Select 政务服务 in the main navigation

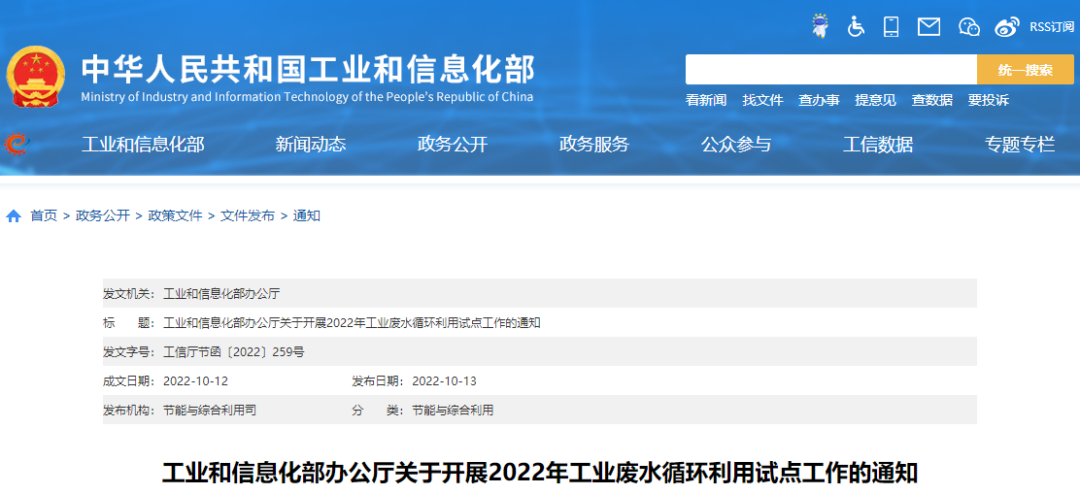pyautogui.click(x=594, y=144)
